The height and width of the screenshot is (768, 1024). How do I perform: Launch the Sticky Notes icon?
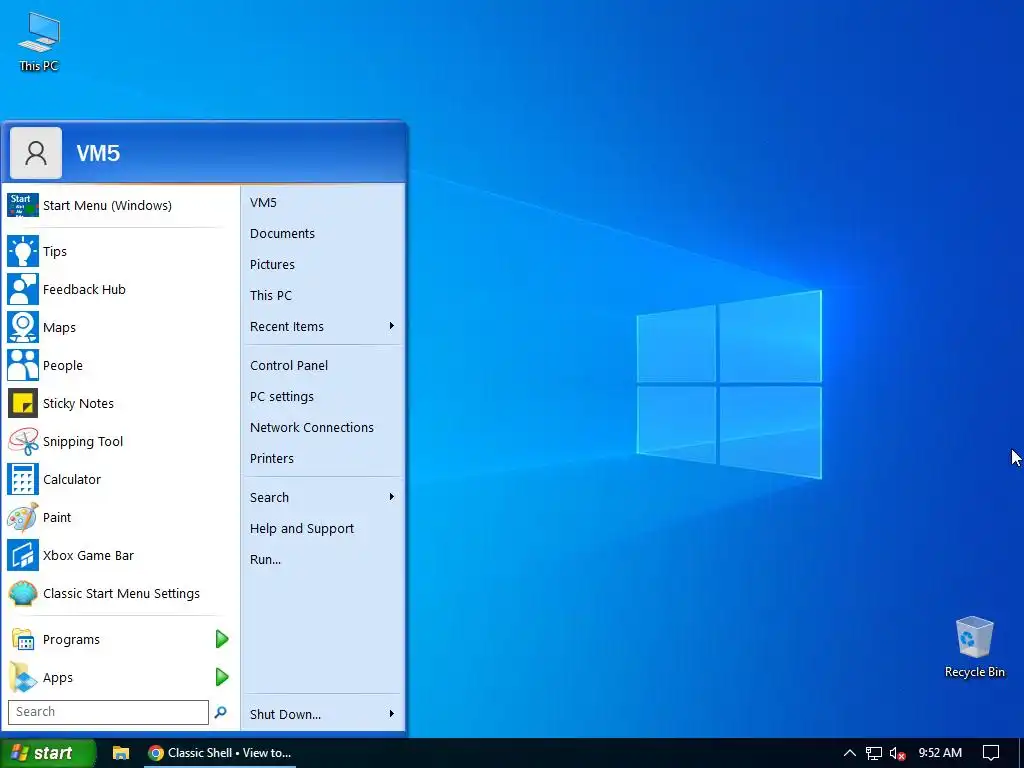point(23,404)
